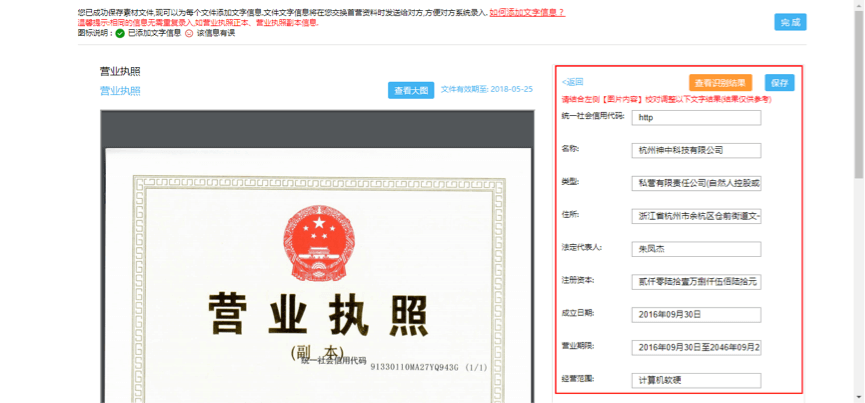Screen dimensions: 865x403
Task: Edit the 法定代表人 field
Action: click(x=696, y=249)
